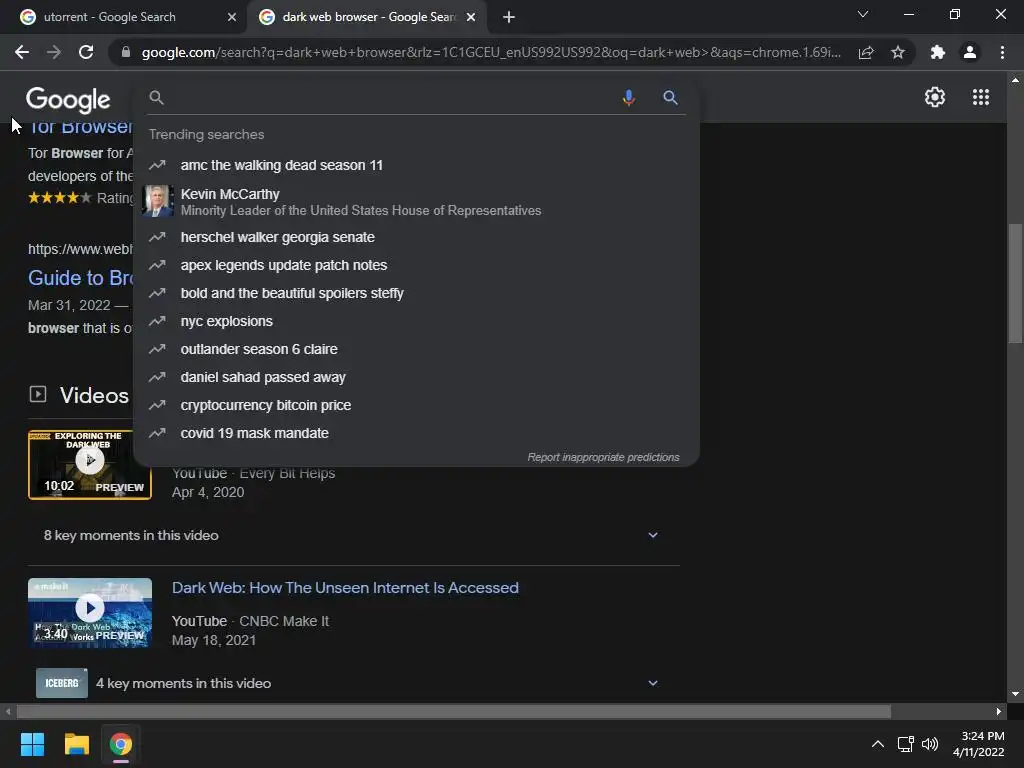Open 'Dark Web: How The Unseen Internet' link
The width and height of the screenshot is (1024, 768).
[345, 588]
